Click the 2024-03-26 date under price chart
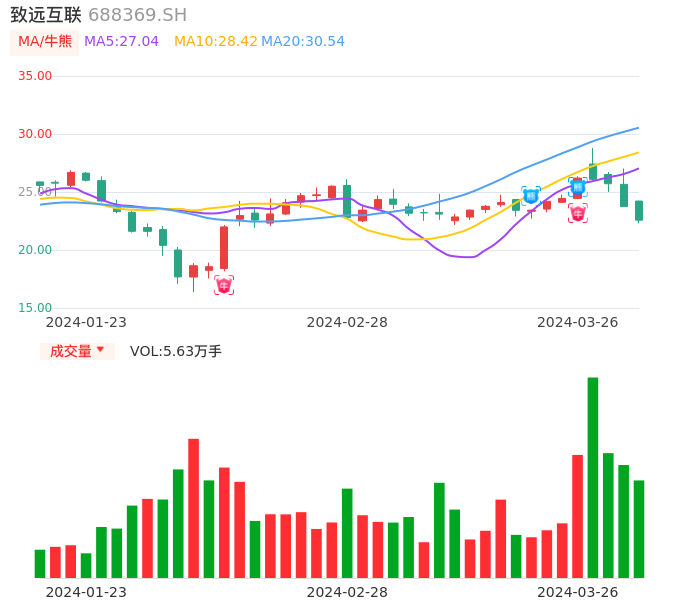The image size is (686, 606). 578,322
